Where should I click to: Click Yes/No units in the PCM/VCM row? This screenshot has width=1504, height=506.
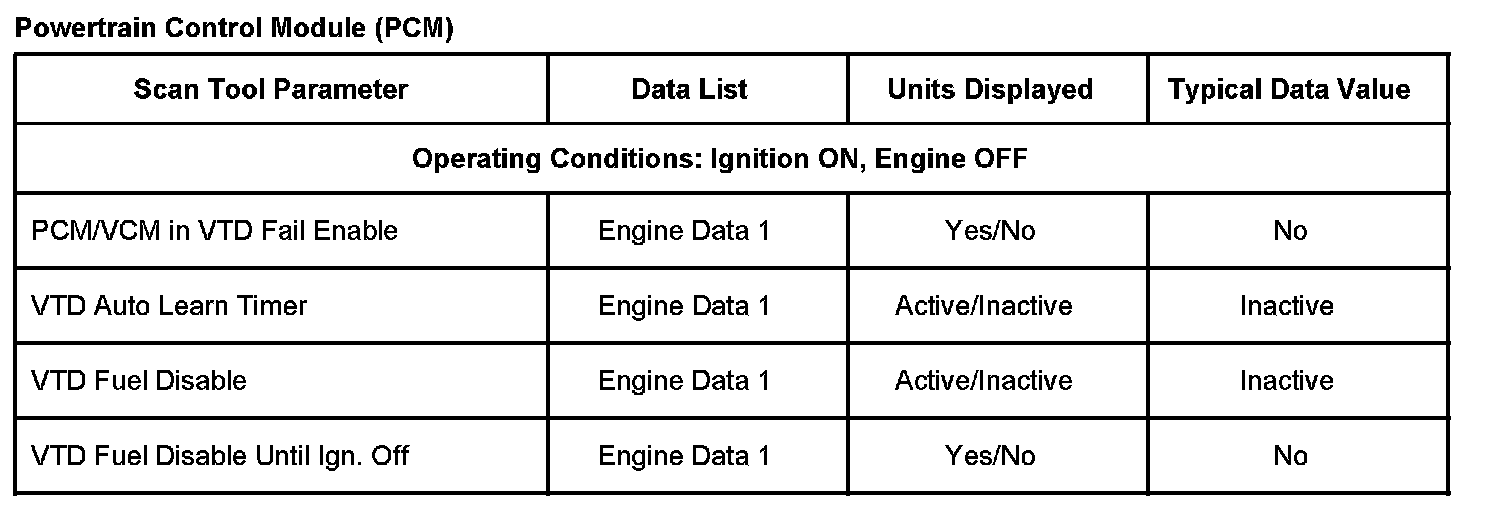point(990,231)
